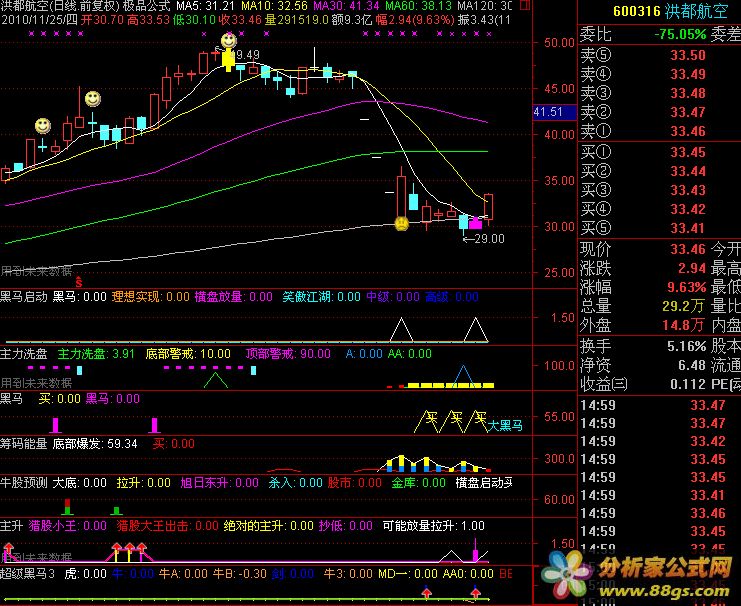
Task: Click the 涨跌 value 2.94
Action: pyautogui.click(x=691, y=268)
